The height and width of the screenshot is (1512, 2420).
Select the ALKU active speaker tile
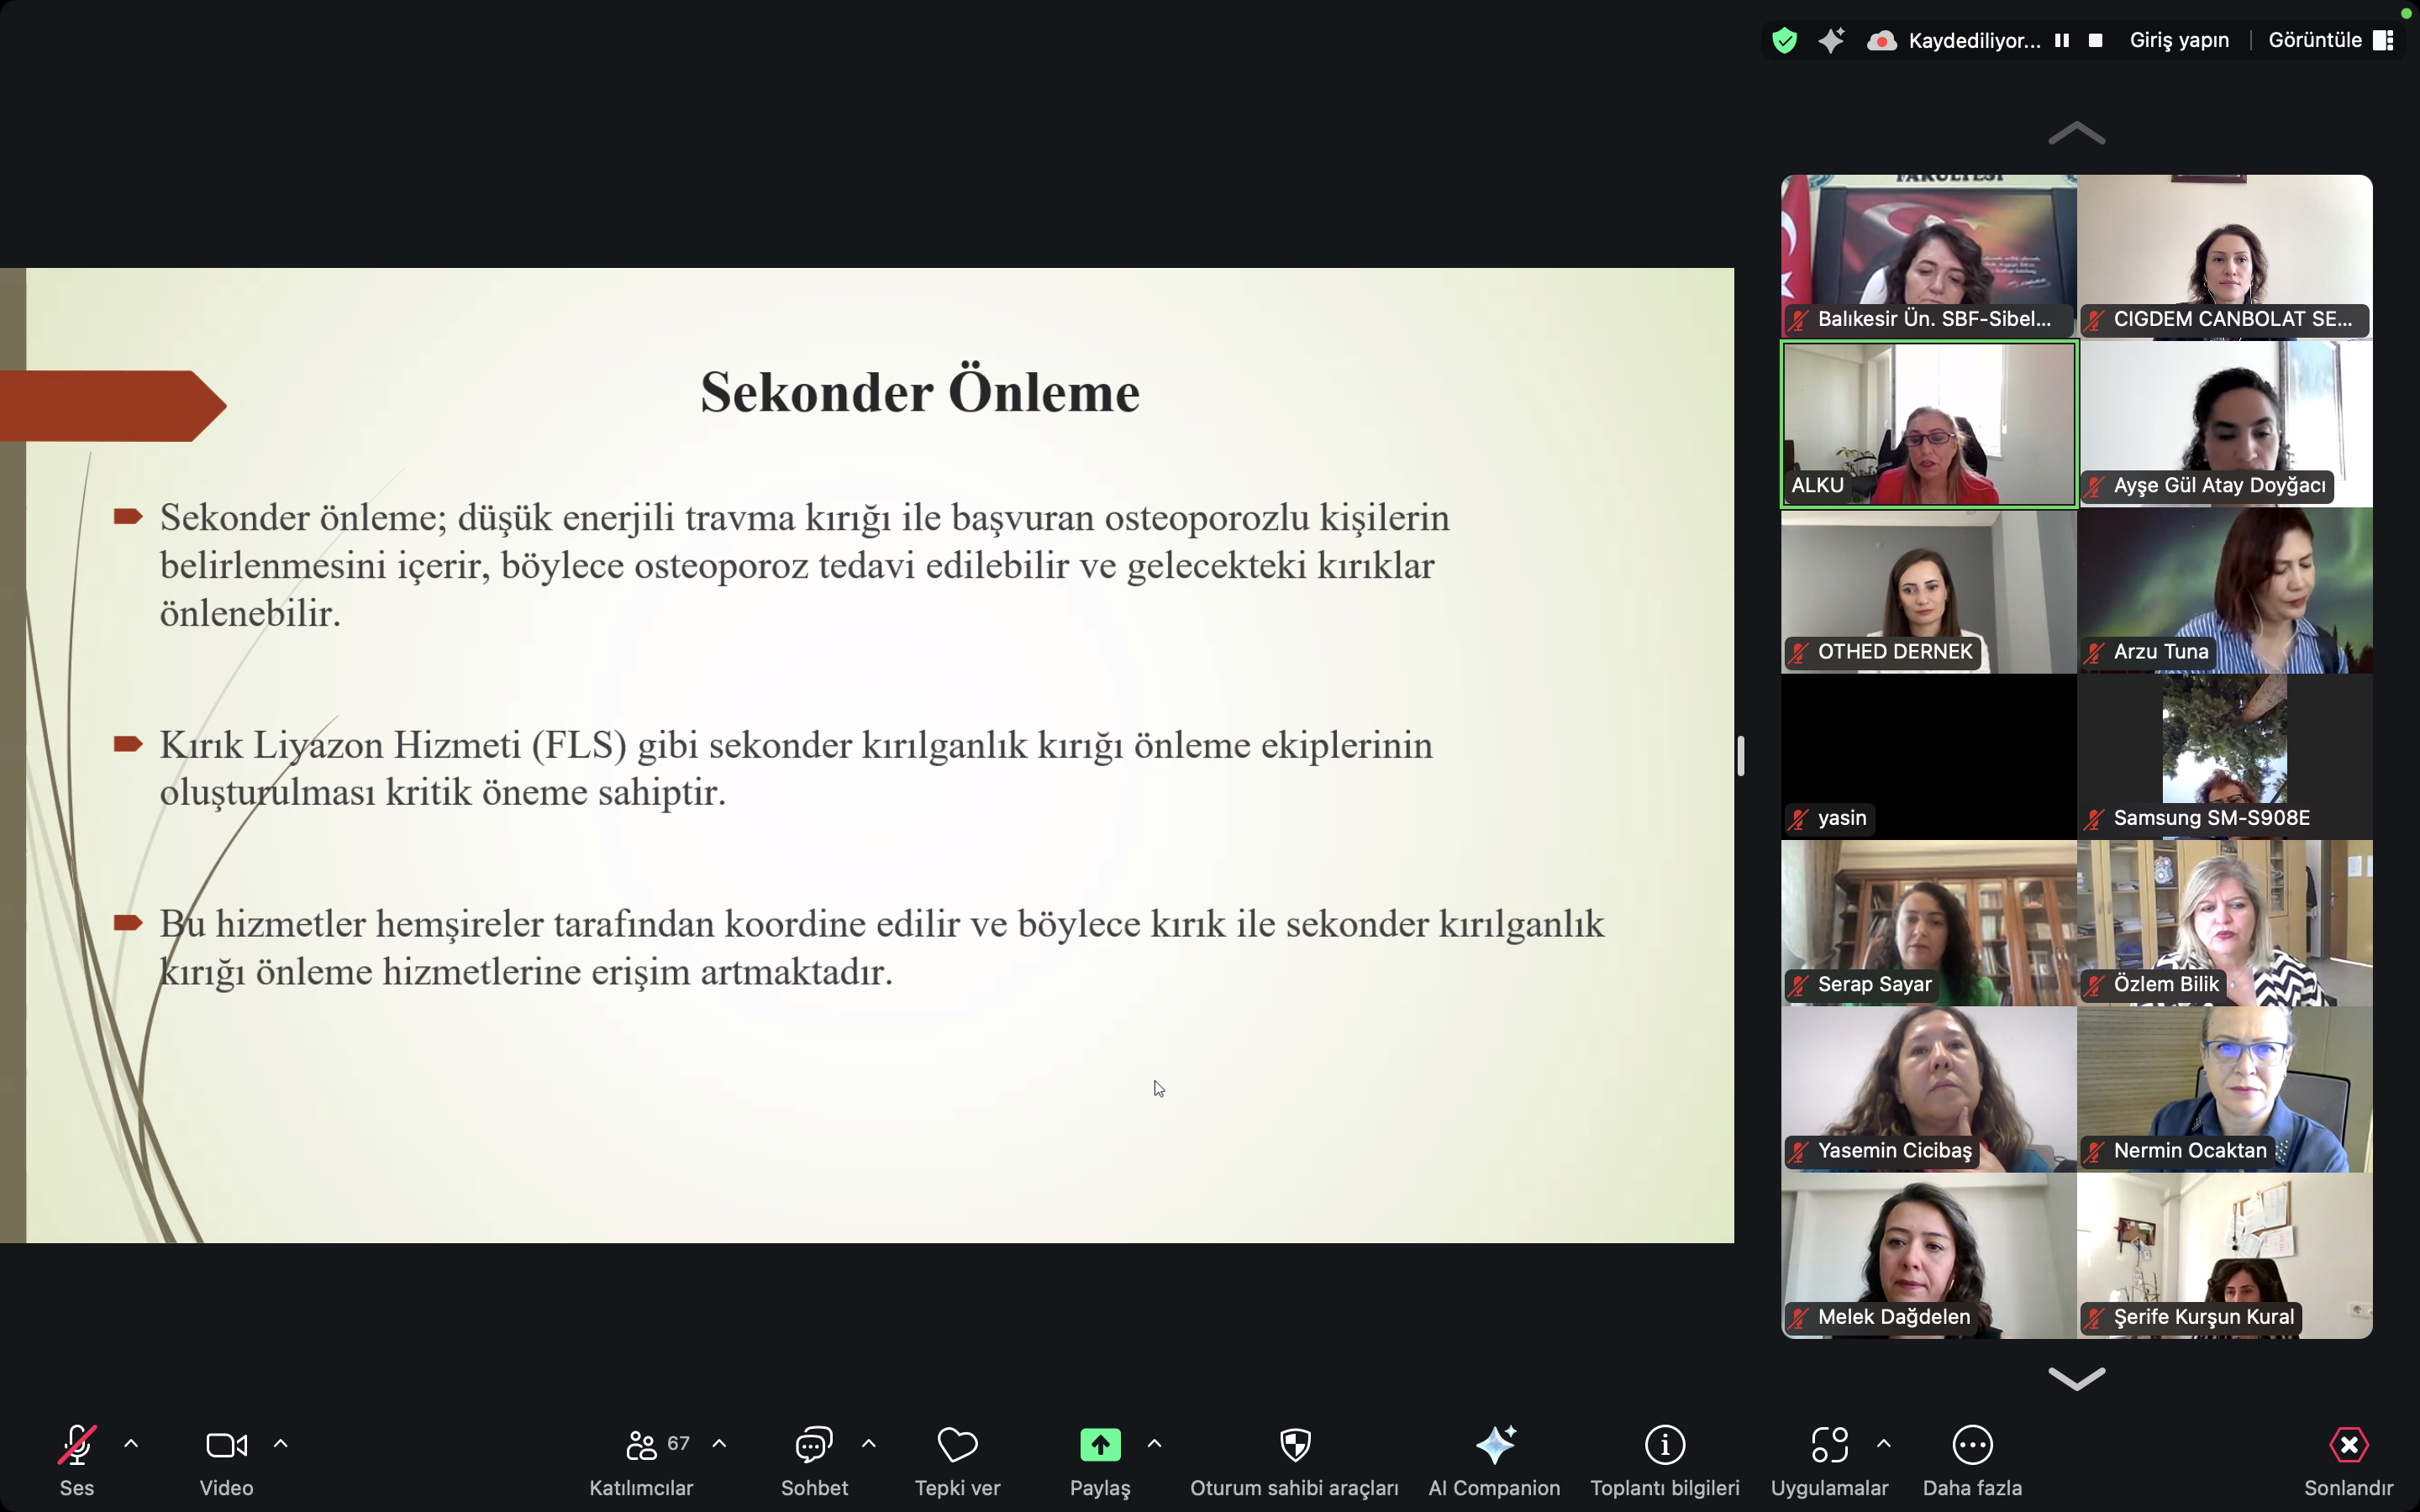point(1928,423)
